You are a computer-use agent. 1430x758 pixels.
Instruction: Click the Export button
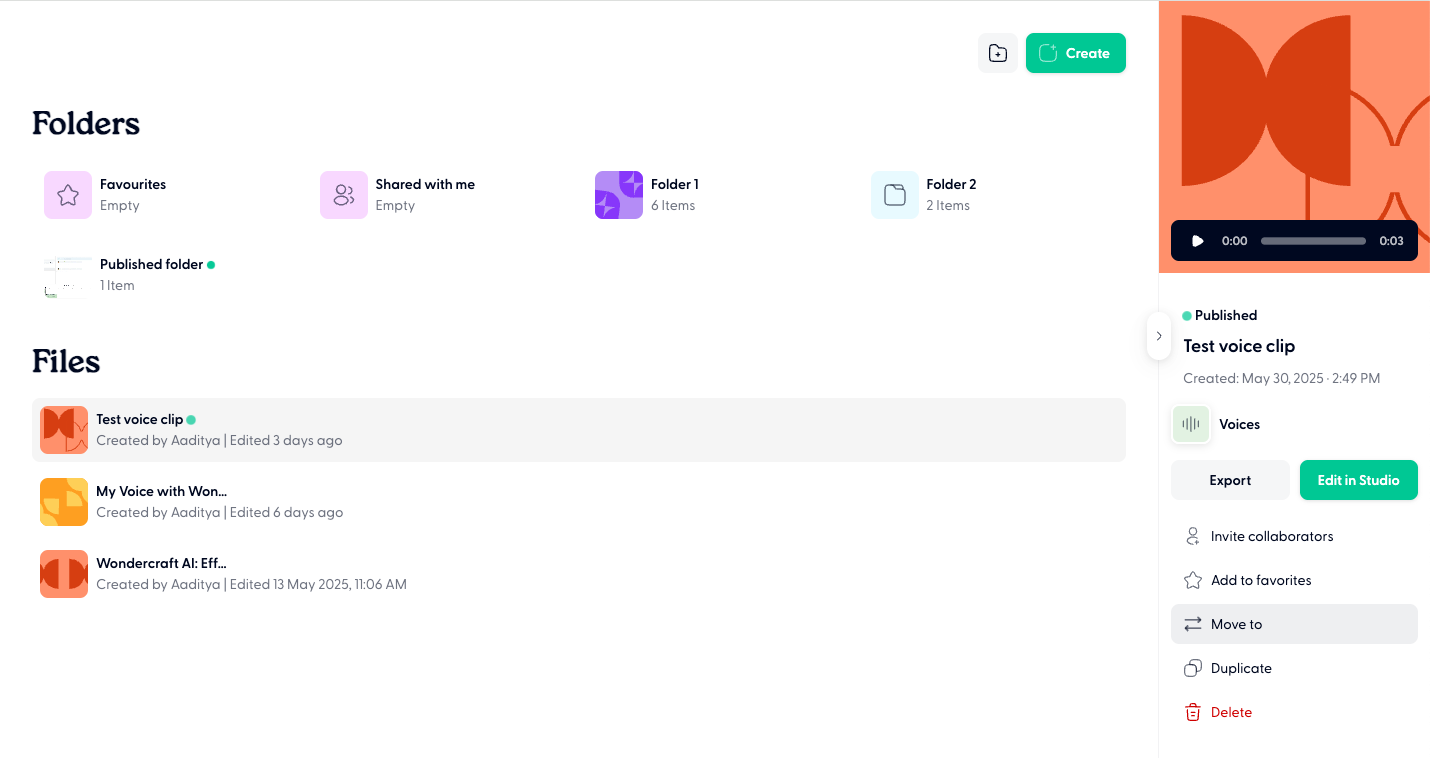point(1230,480)
